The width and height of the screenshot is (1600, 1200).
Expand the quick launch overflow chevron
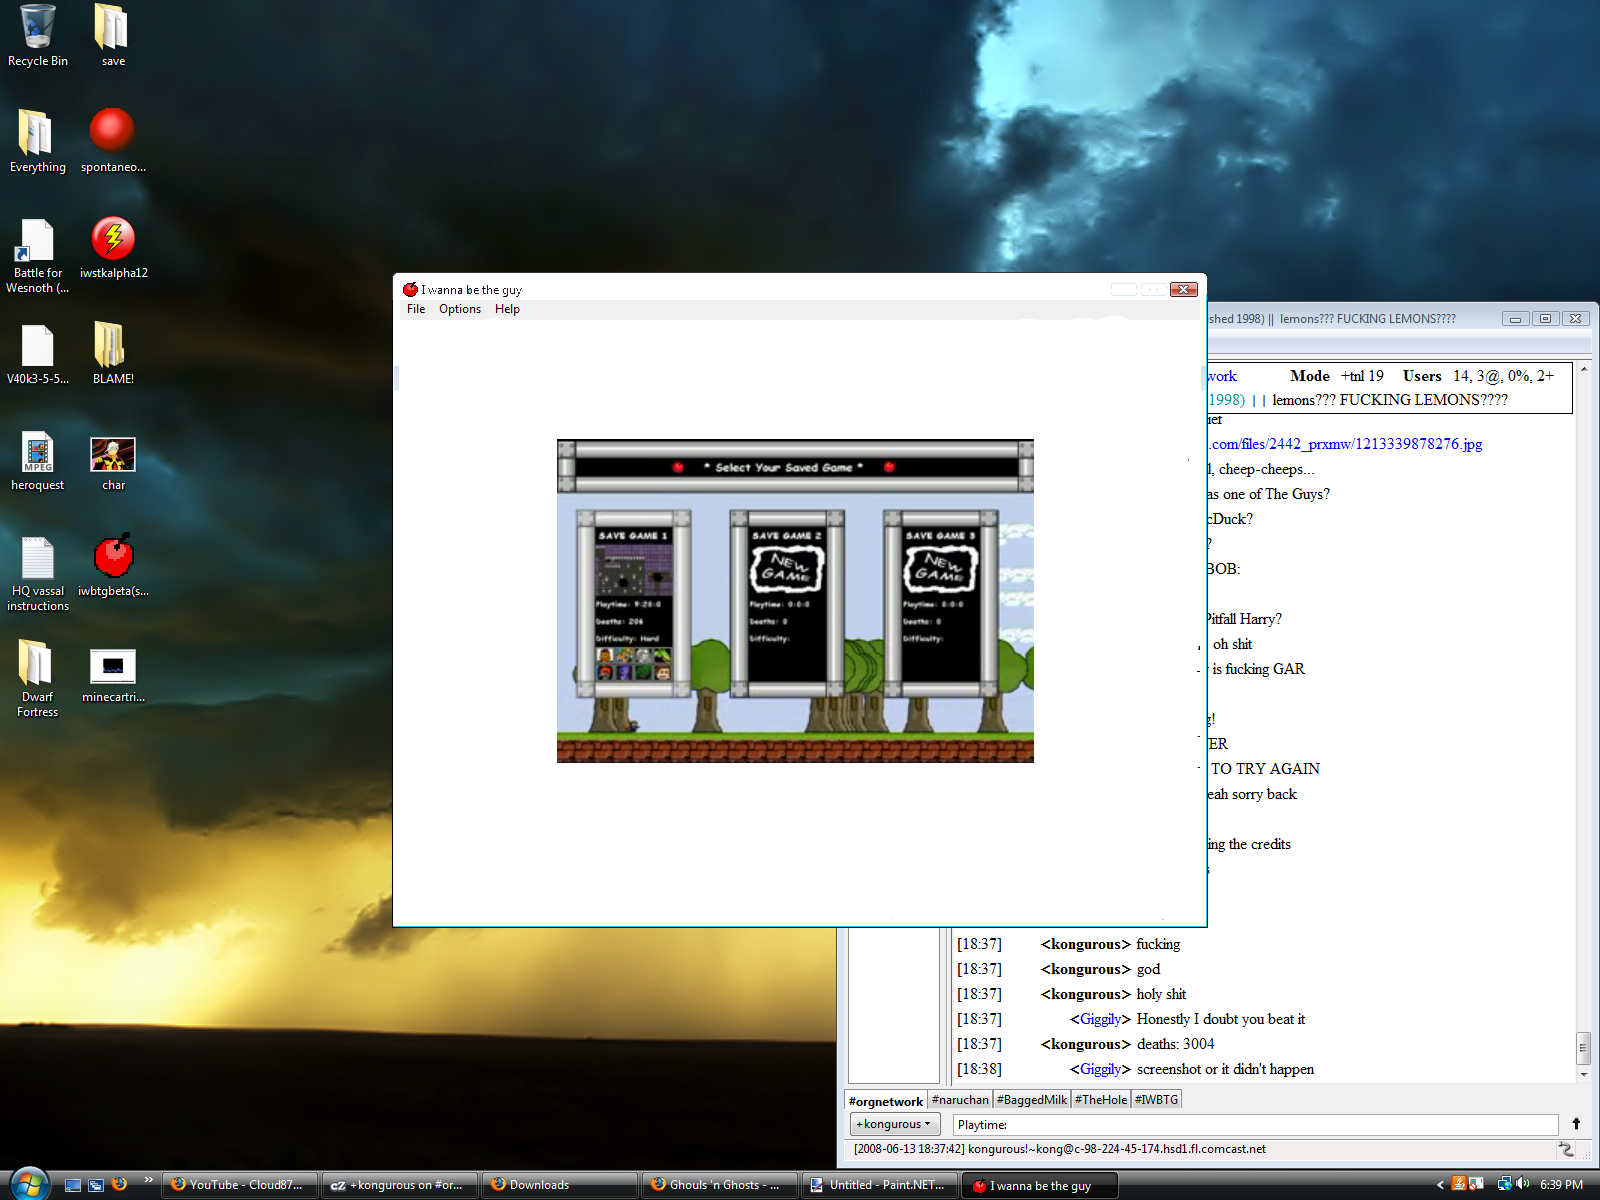(149, 1180)
